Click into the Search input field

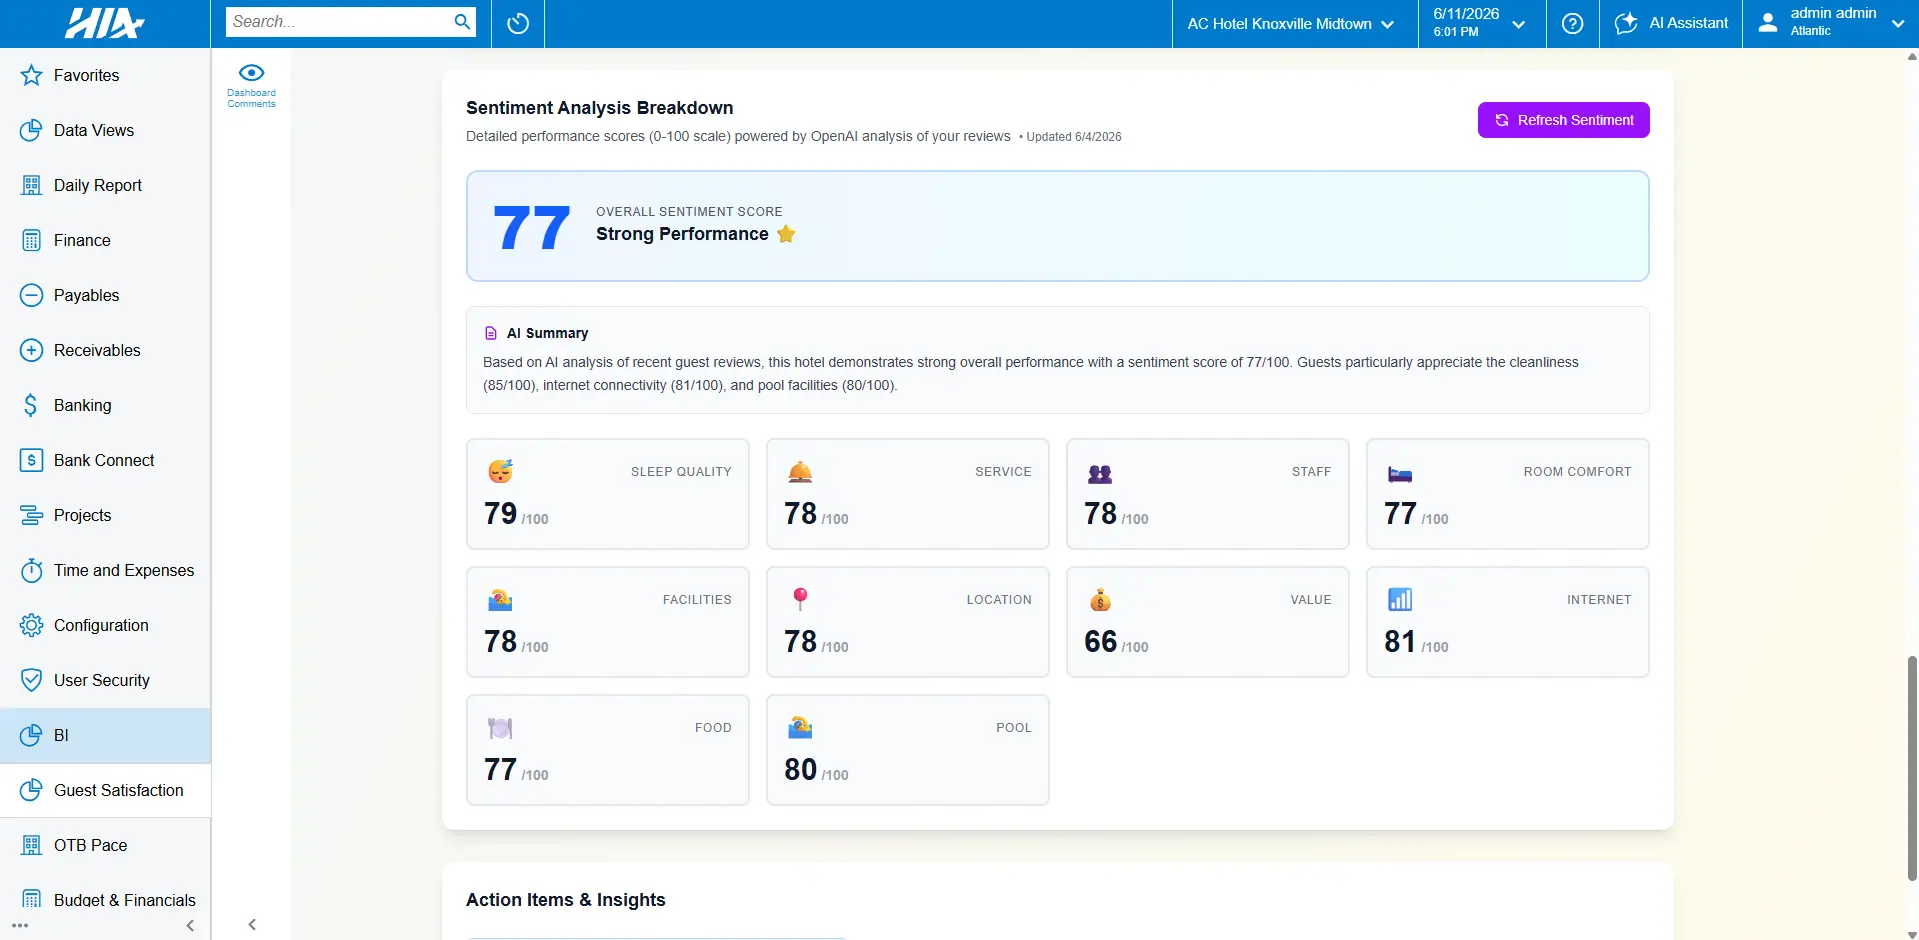340,21
